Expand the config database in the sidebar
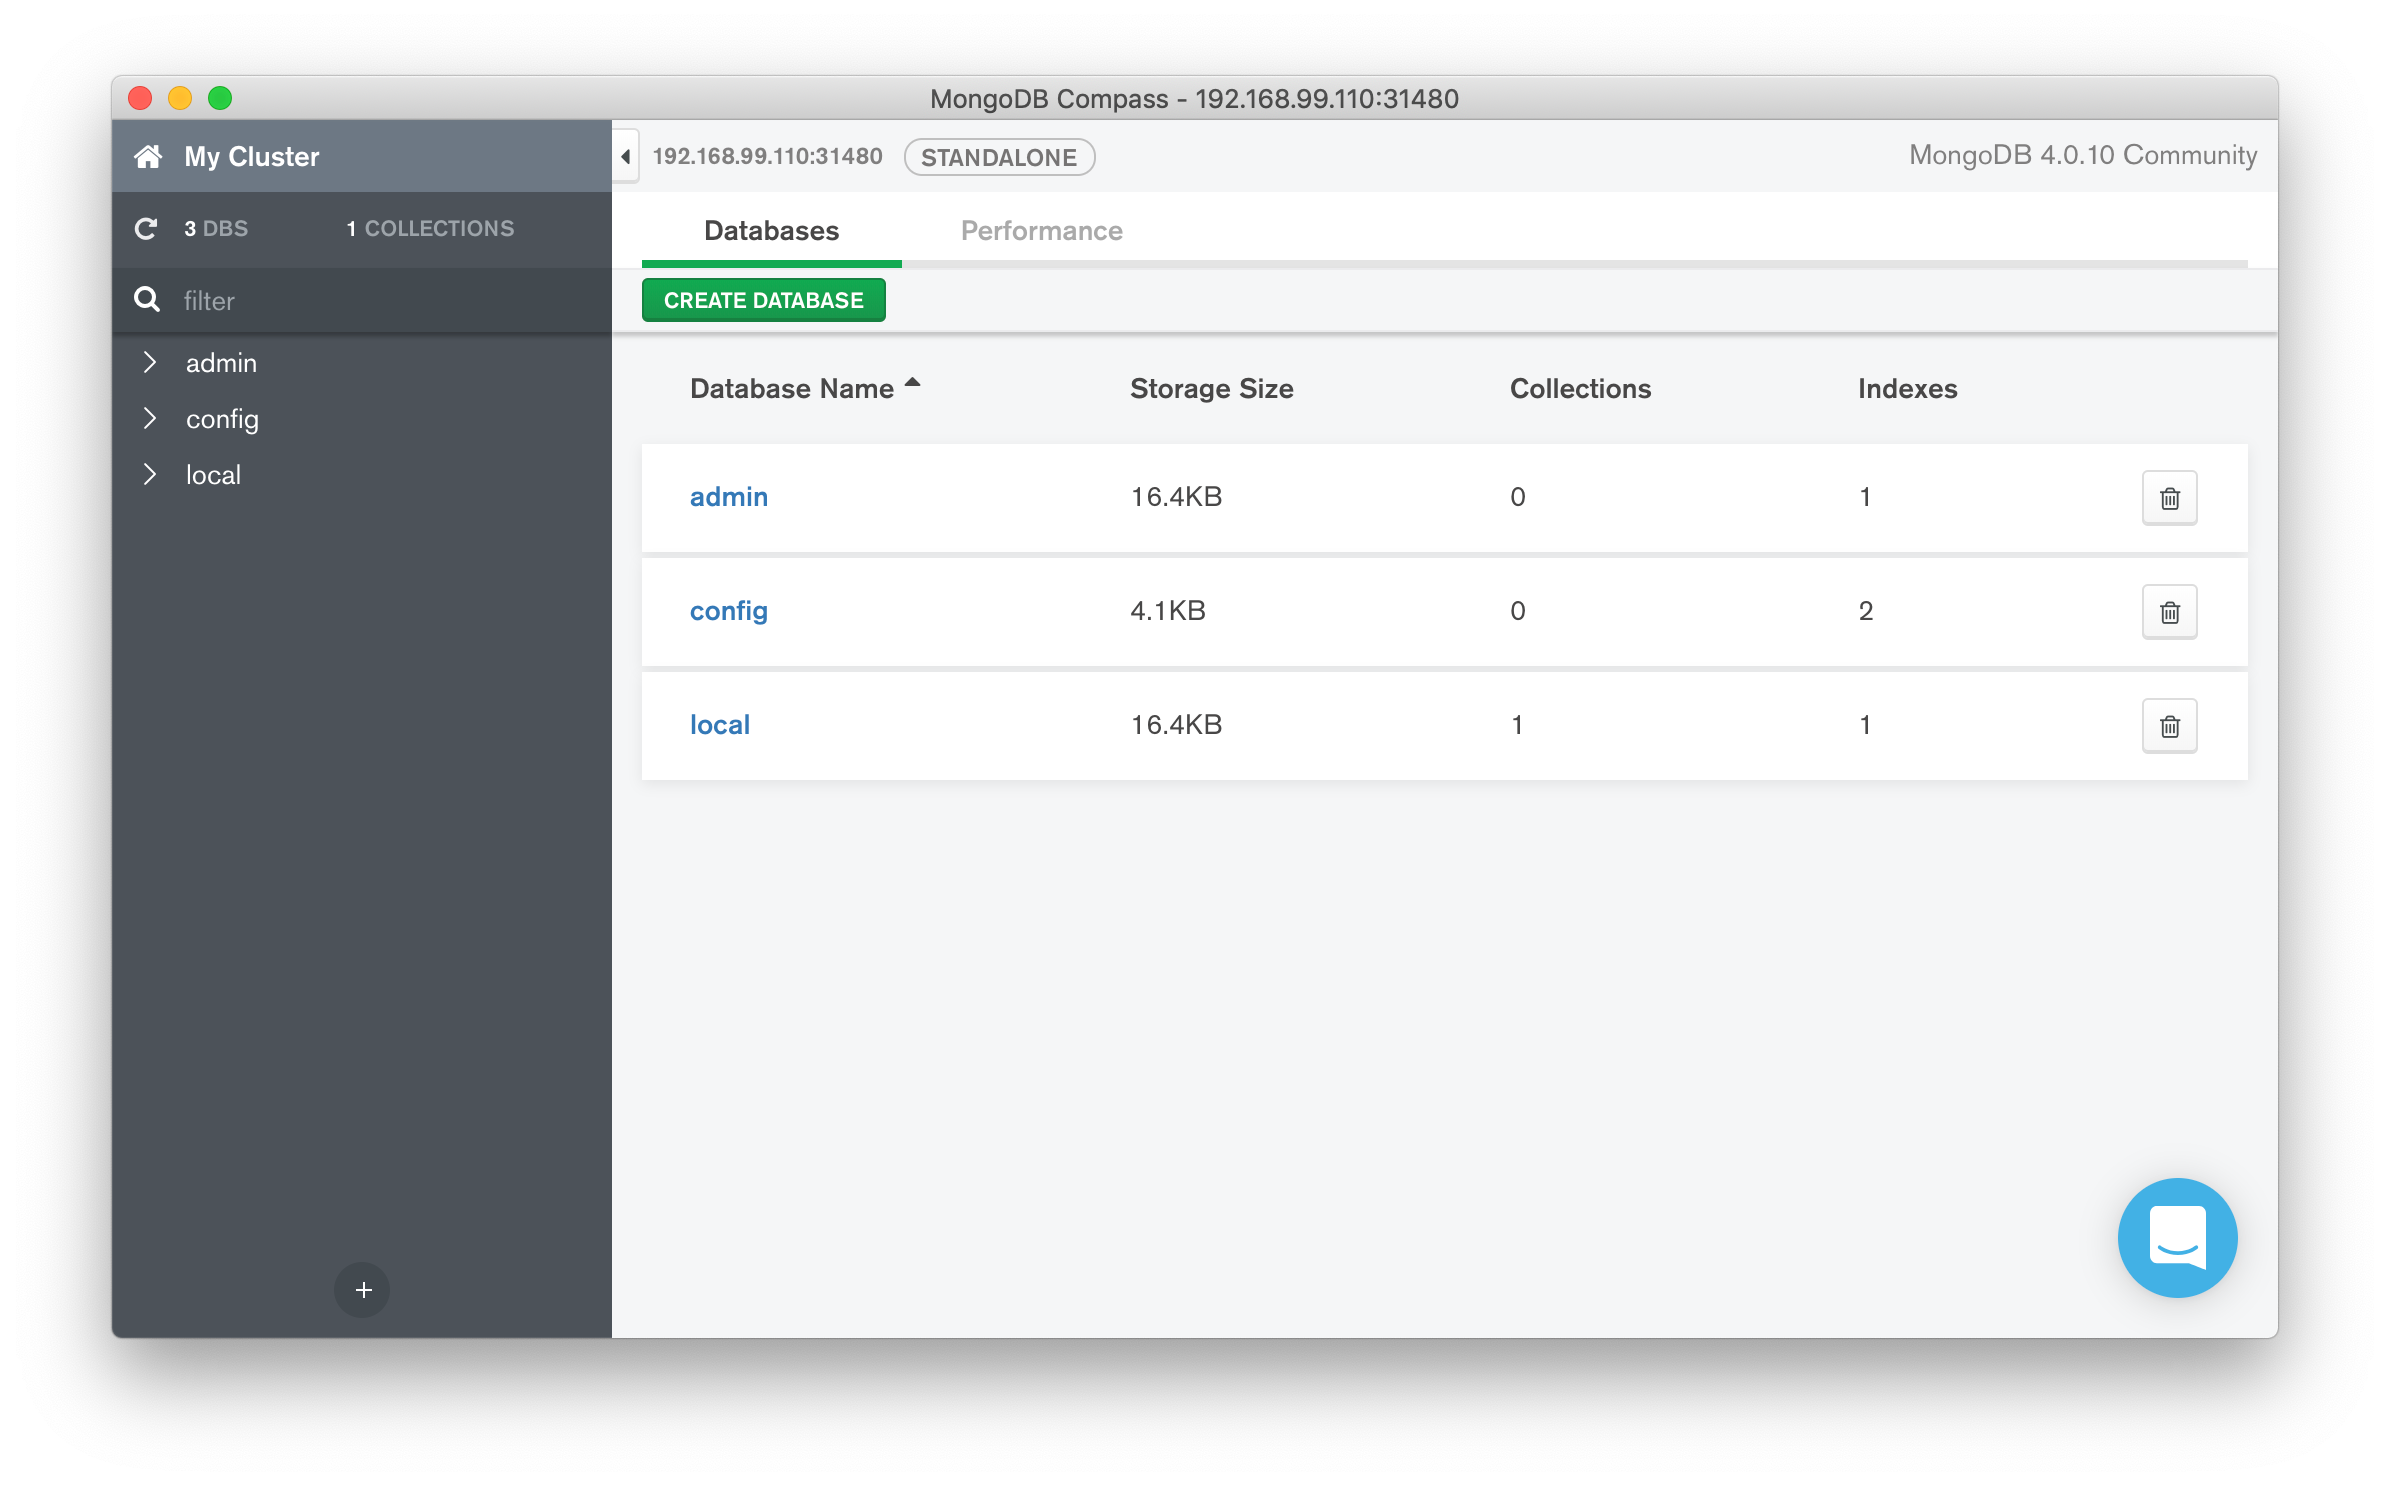 150,418
